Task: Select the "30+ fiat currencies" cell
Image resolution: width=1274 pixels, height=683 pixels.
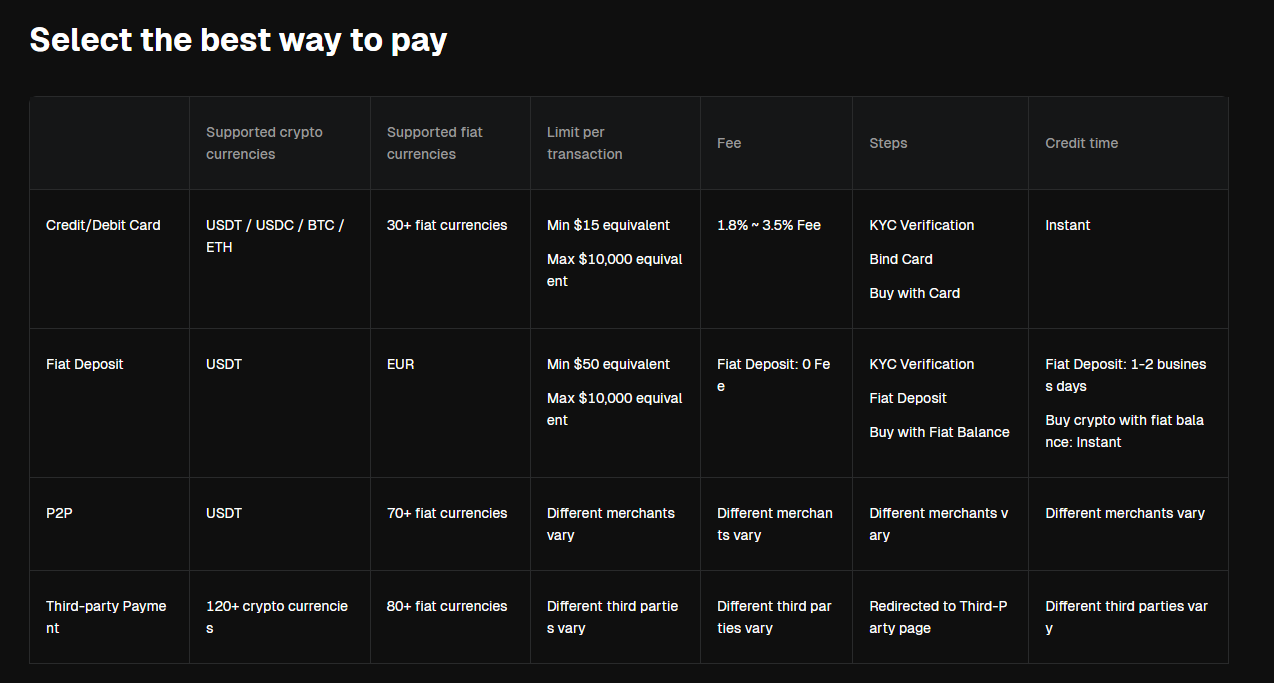Action: click(x=447, y=225)
